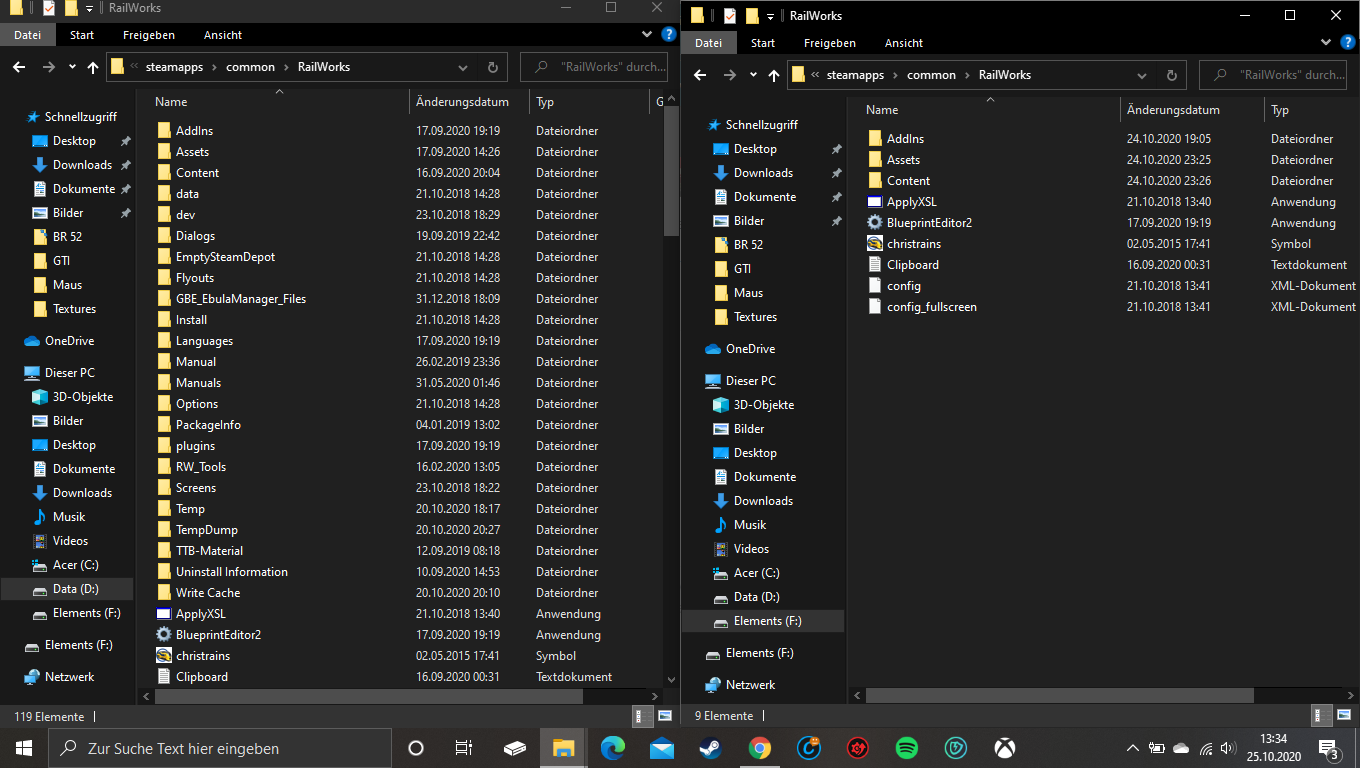Click the refresh button in left address bar

coord(492,67)
